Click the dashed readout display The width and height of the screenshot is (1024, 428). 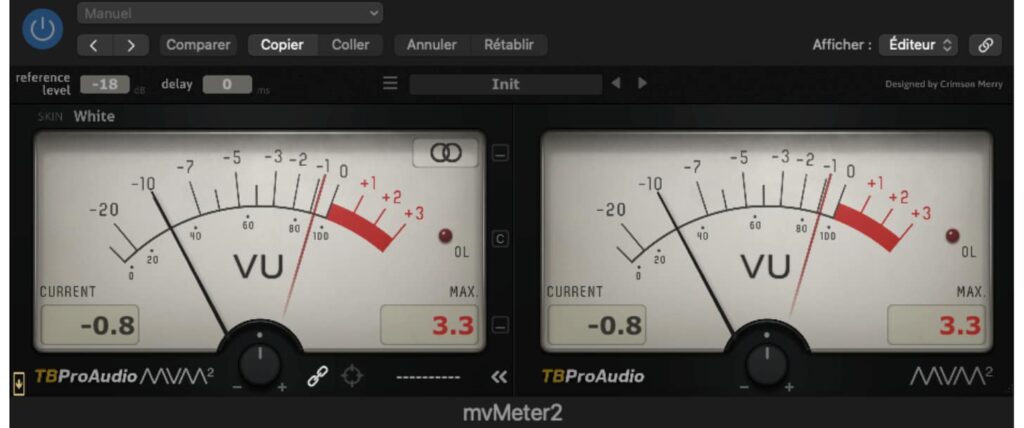(428, 378)
